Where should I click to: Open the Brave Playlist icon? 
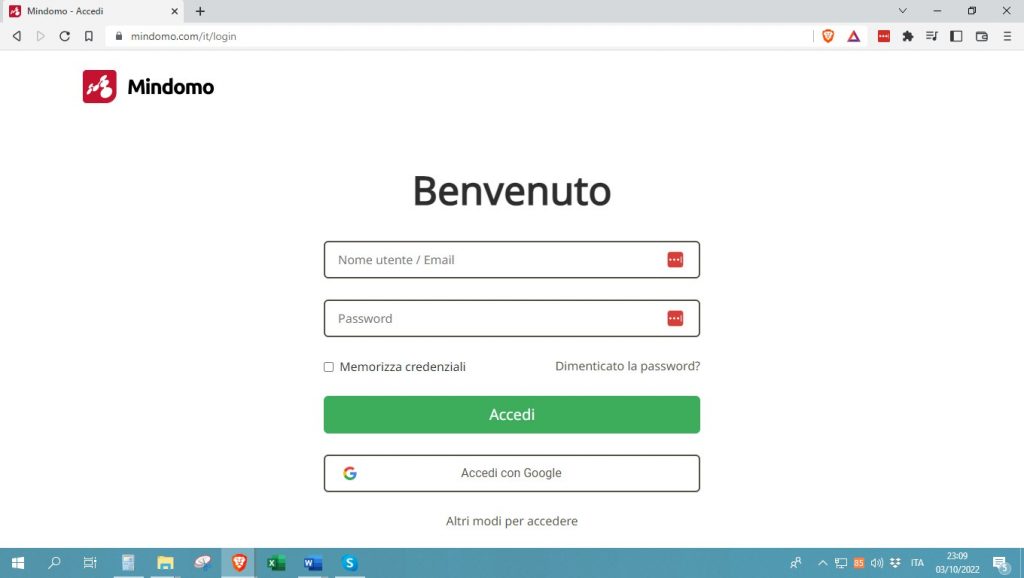coord(933,35)
